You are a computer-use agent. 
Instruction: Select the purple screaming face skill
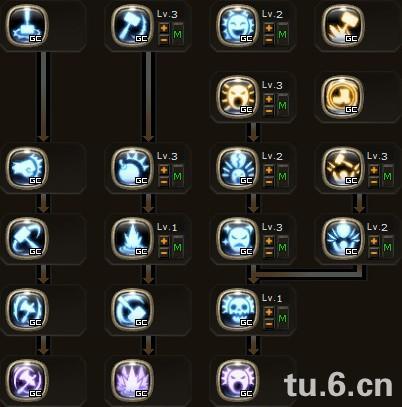(238, 380)
